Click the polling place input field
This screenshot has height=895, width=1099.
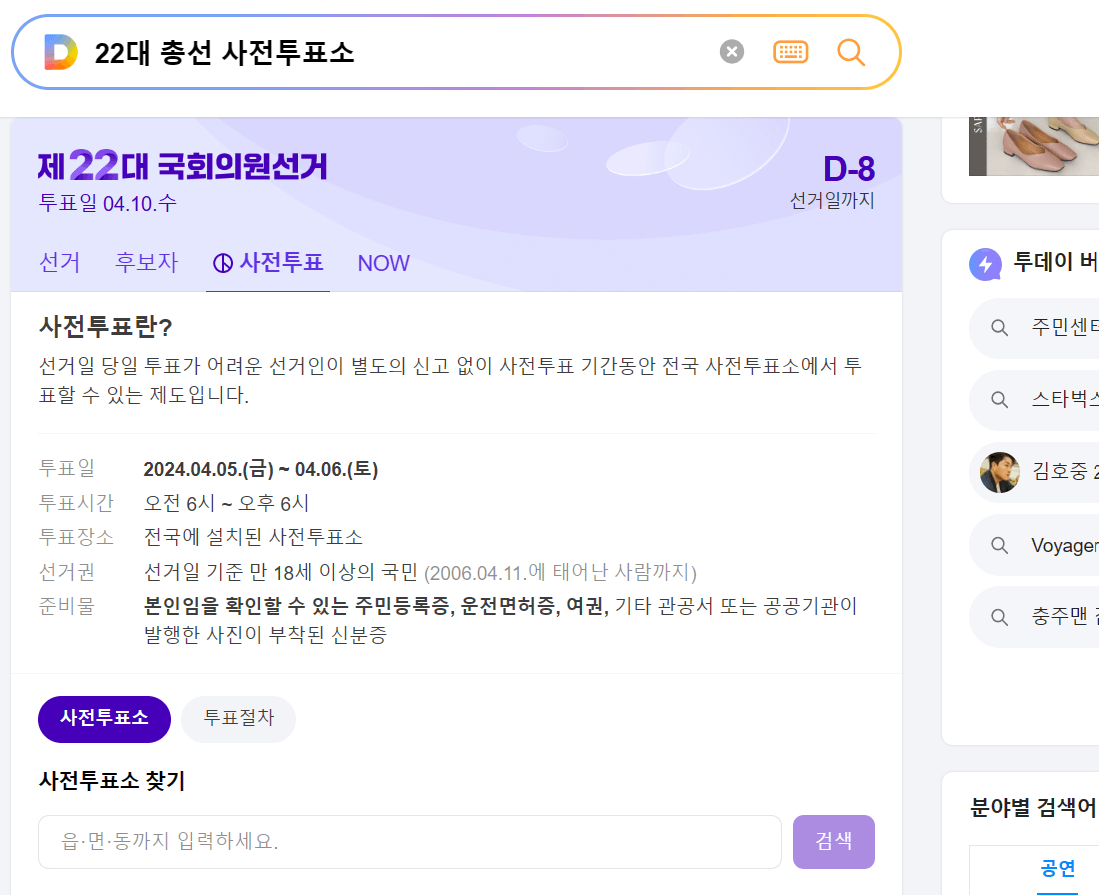[x=408, y=841]
